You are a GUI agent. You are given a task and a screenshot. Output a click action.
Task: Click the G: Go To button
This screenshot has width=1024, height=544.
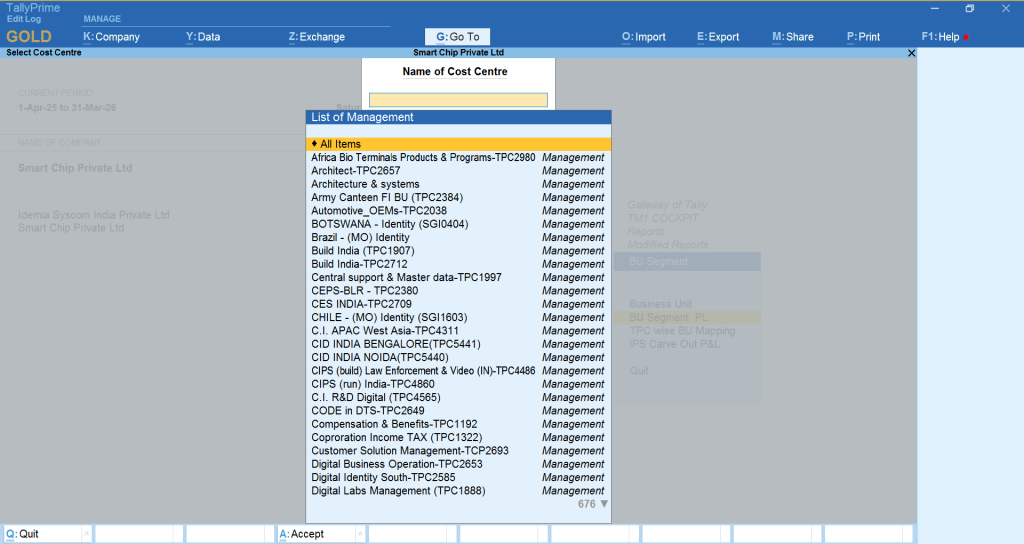[x=458, y=37]
